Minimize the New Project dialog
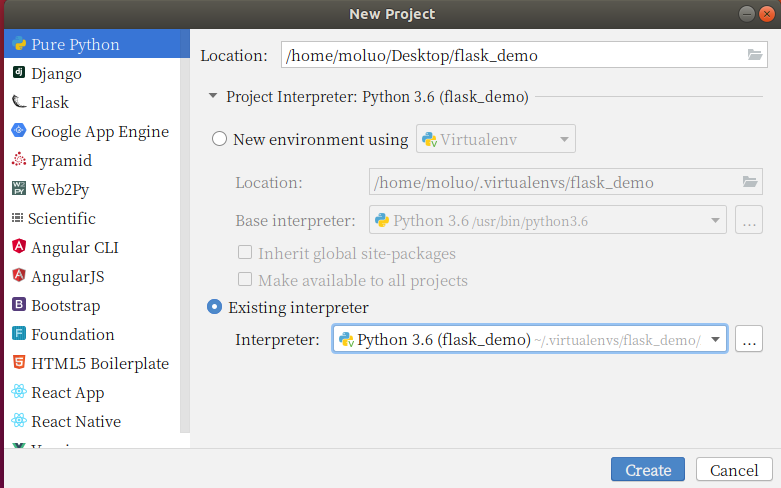781x488 pixels. pos(746,14)
